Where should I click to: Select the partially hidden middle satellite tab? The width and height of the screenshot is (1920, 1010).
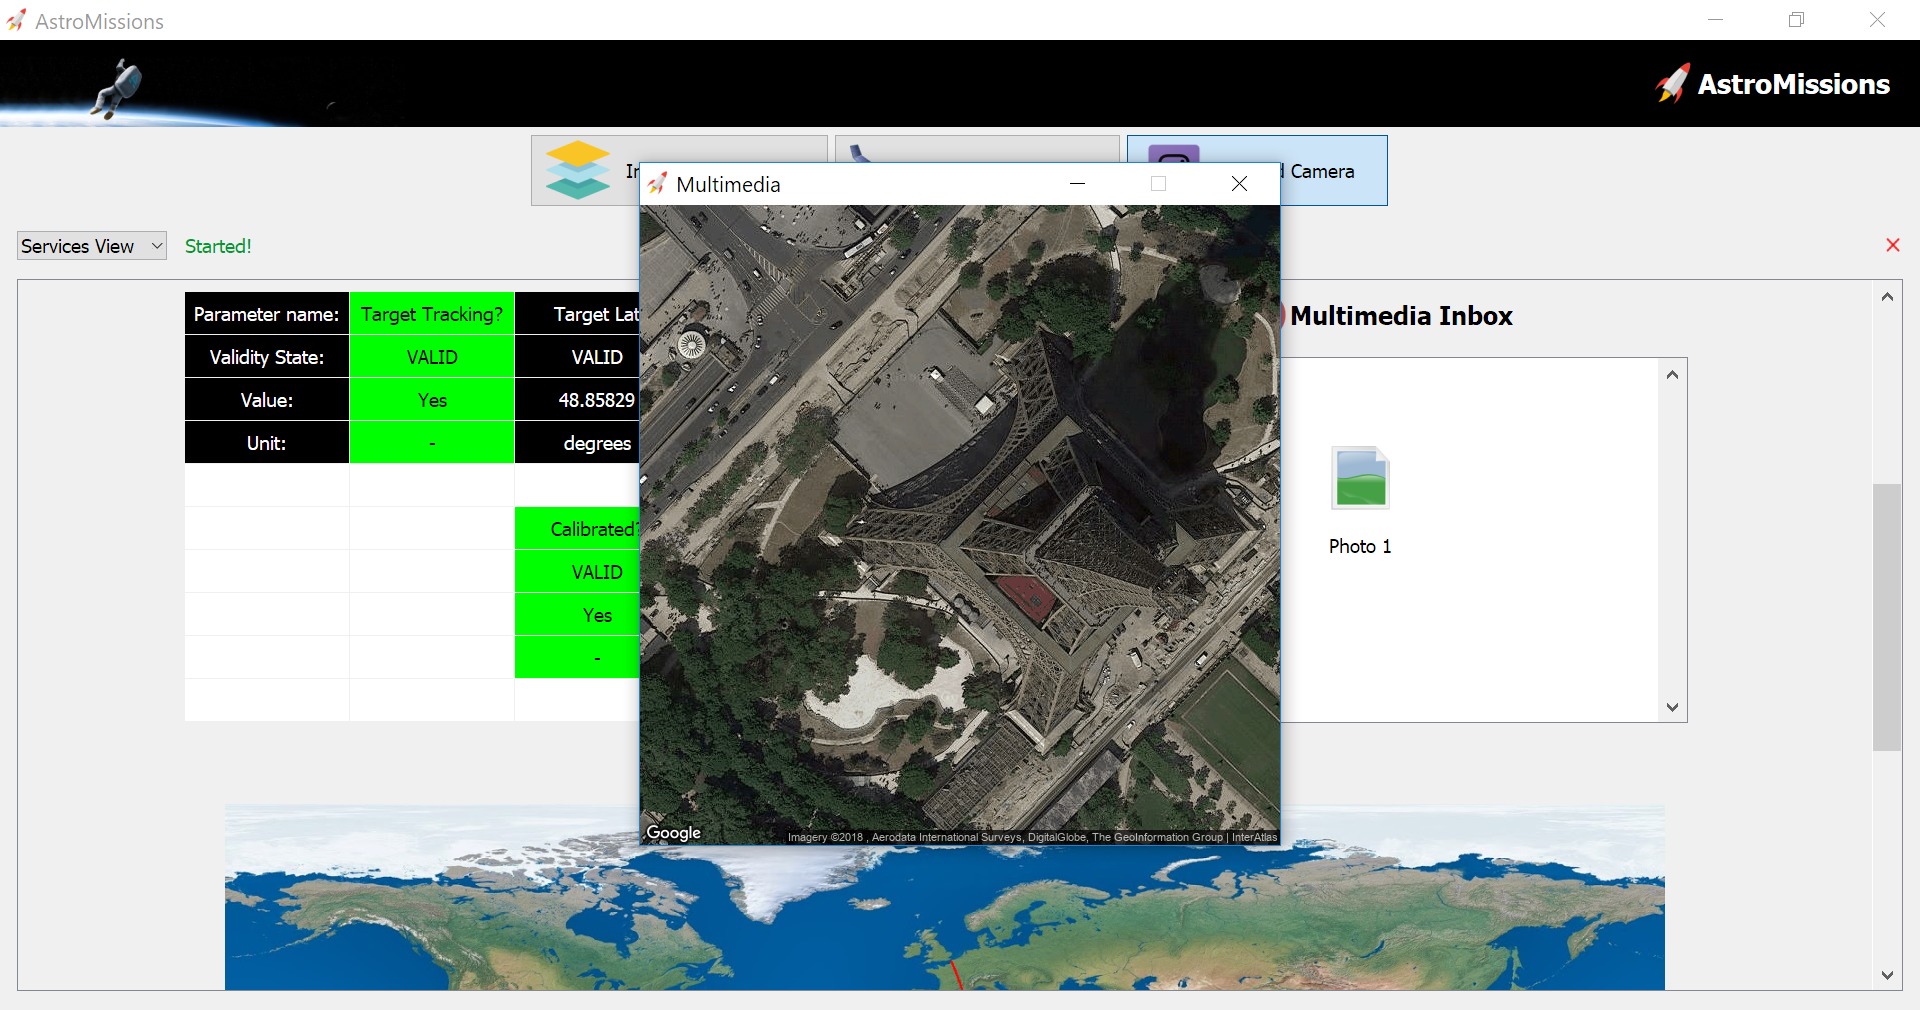pyautogui.click(x=975, y=149)
